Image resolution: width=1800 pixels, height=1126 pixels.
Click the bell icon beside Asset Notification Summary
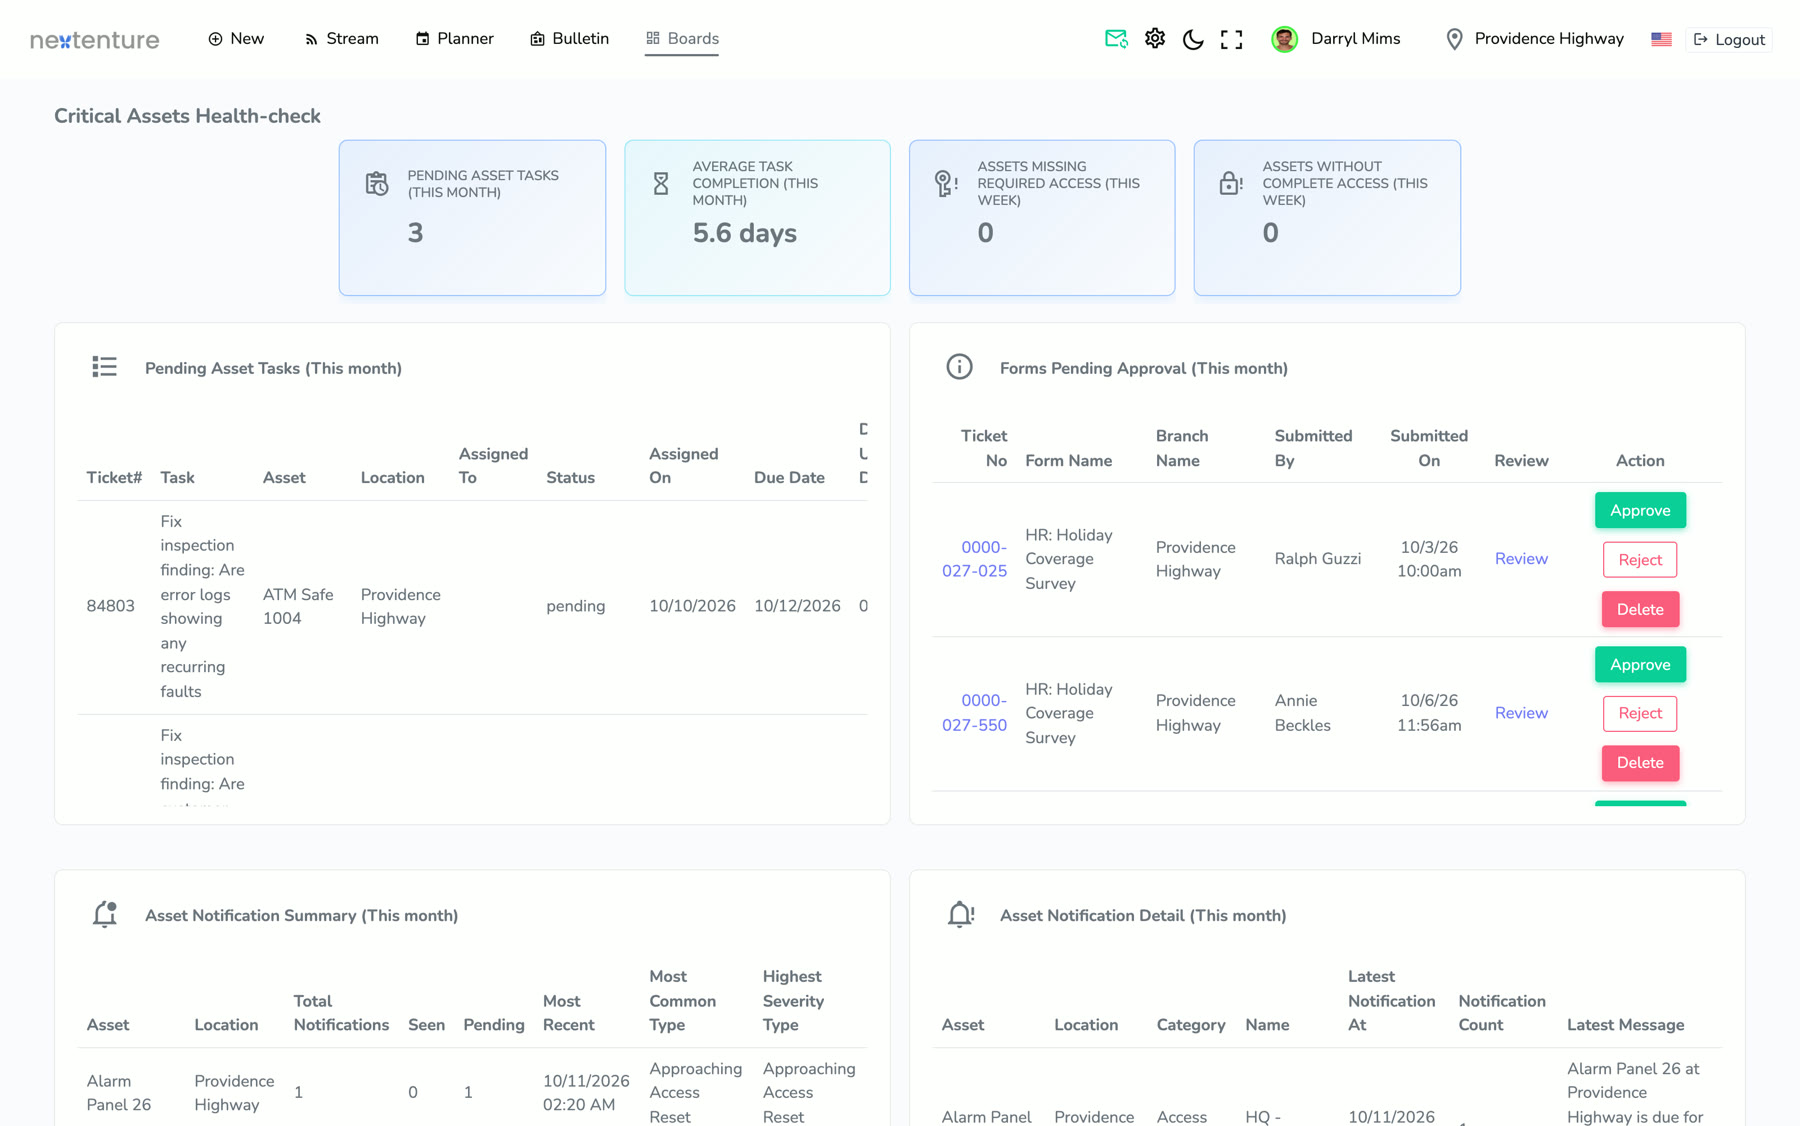(105, 914)
